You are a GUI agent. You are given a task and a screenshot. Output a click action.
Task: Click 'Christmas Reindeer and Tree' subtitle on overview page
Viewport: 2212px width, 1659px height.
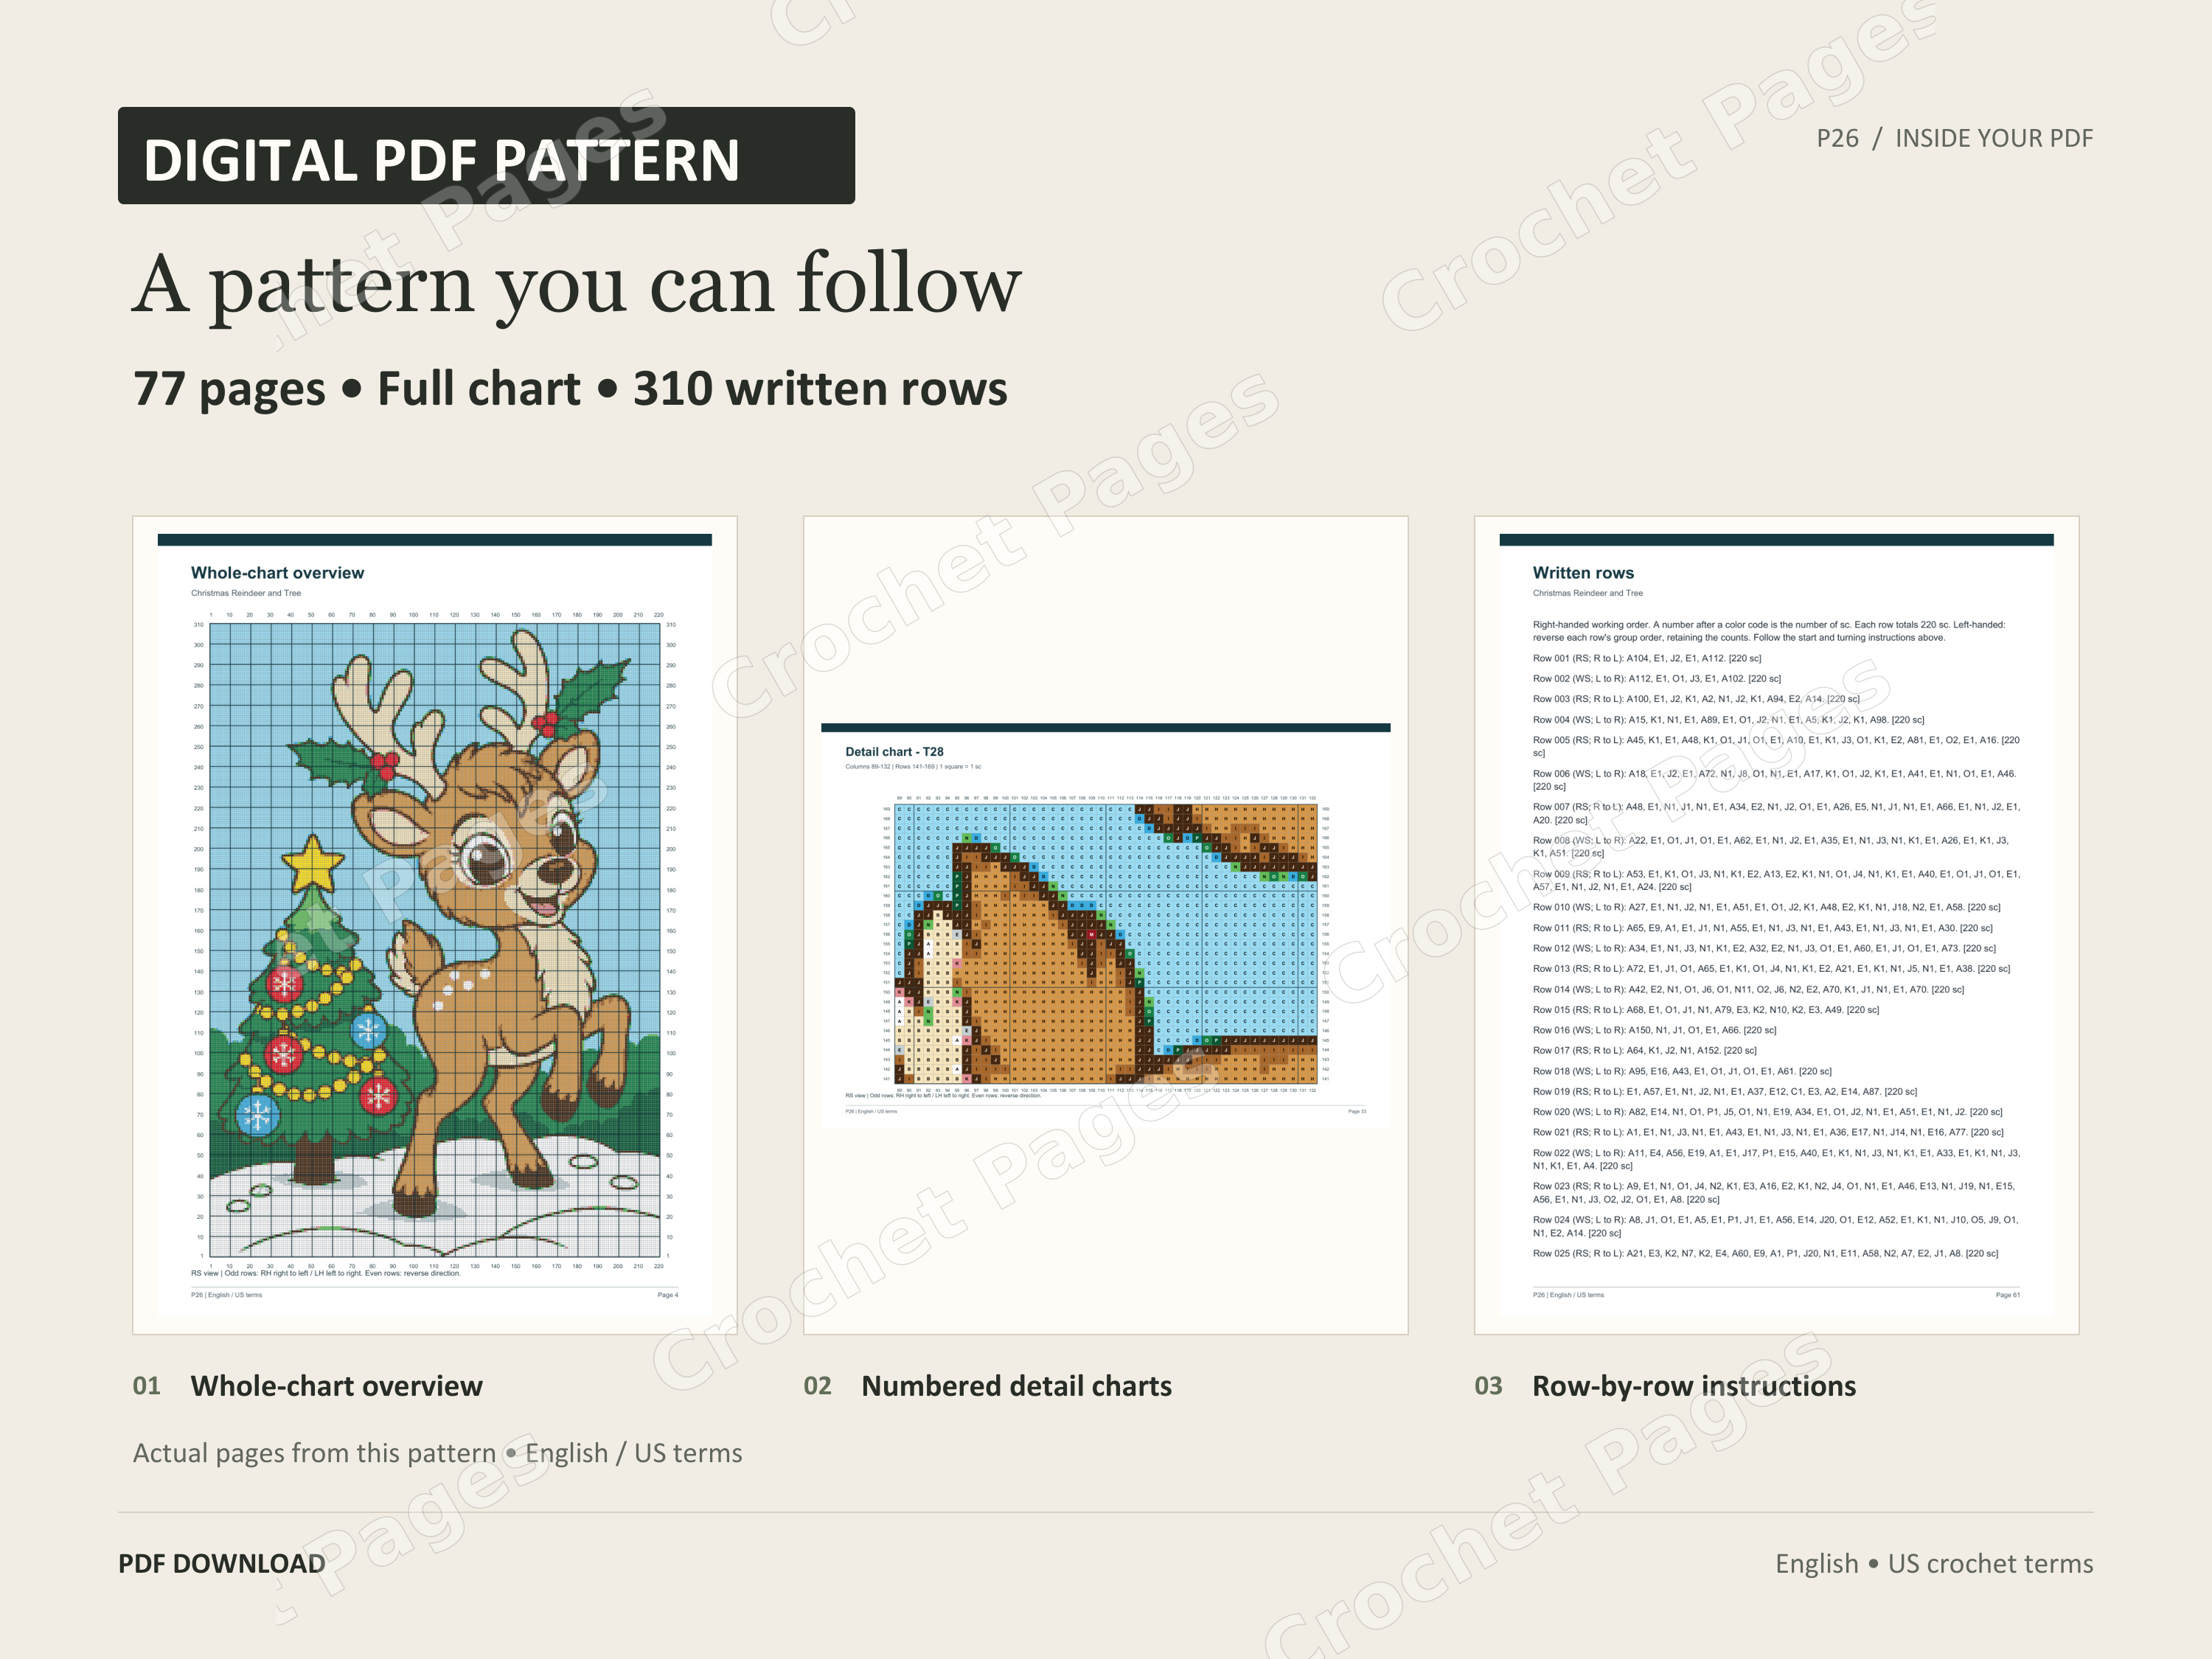pos(246,593)
